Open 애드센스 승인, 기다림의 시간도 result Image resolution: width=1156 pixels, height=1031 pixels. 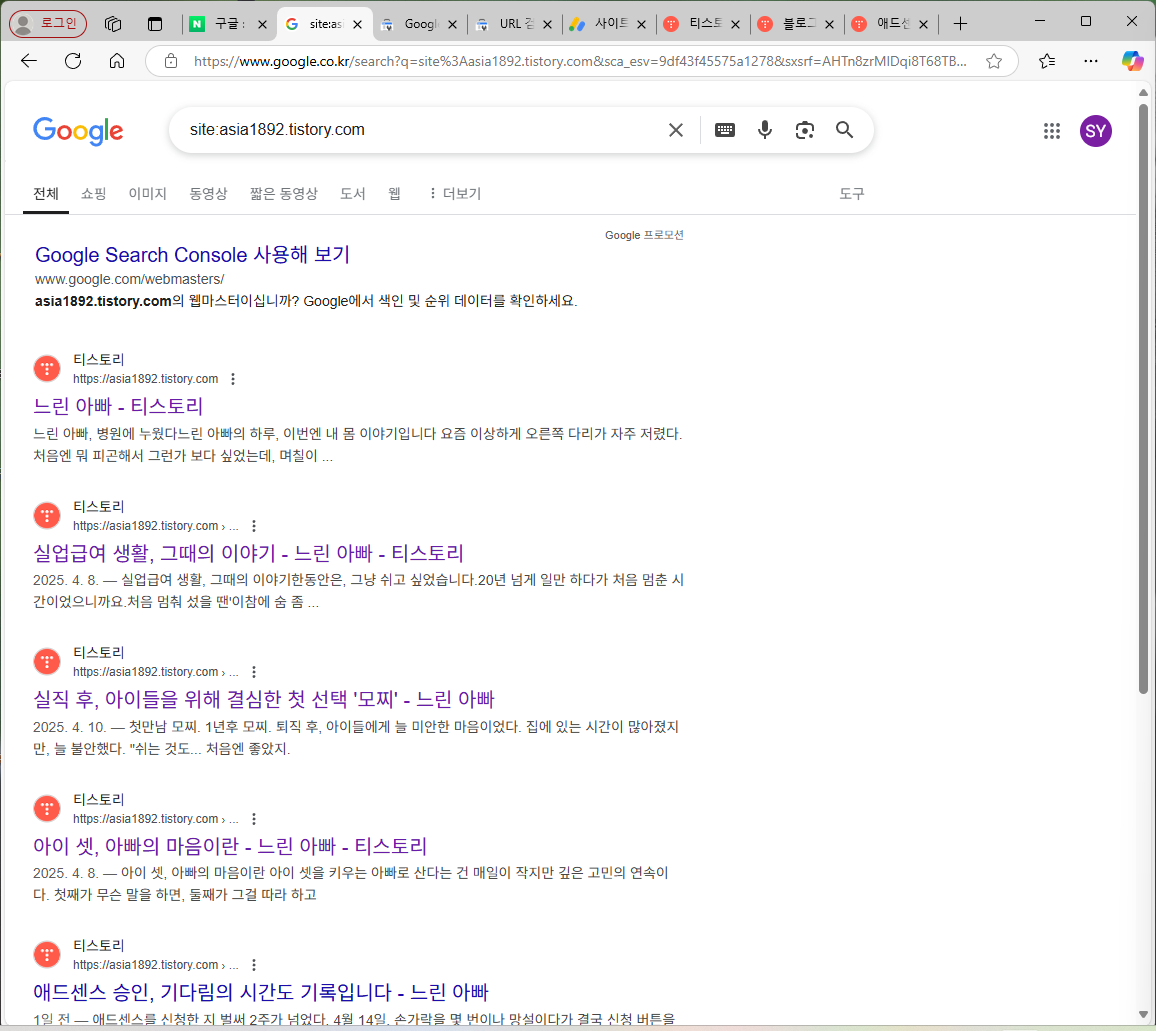click(261, 992)
